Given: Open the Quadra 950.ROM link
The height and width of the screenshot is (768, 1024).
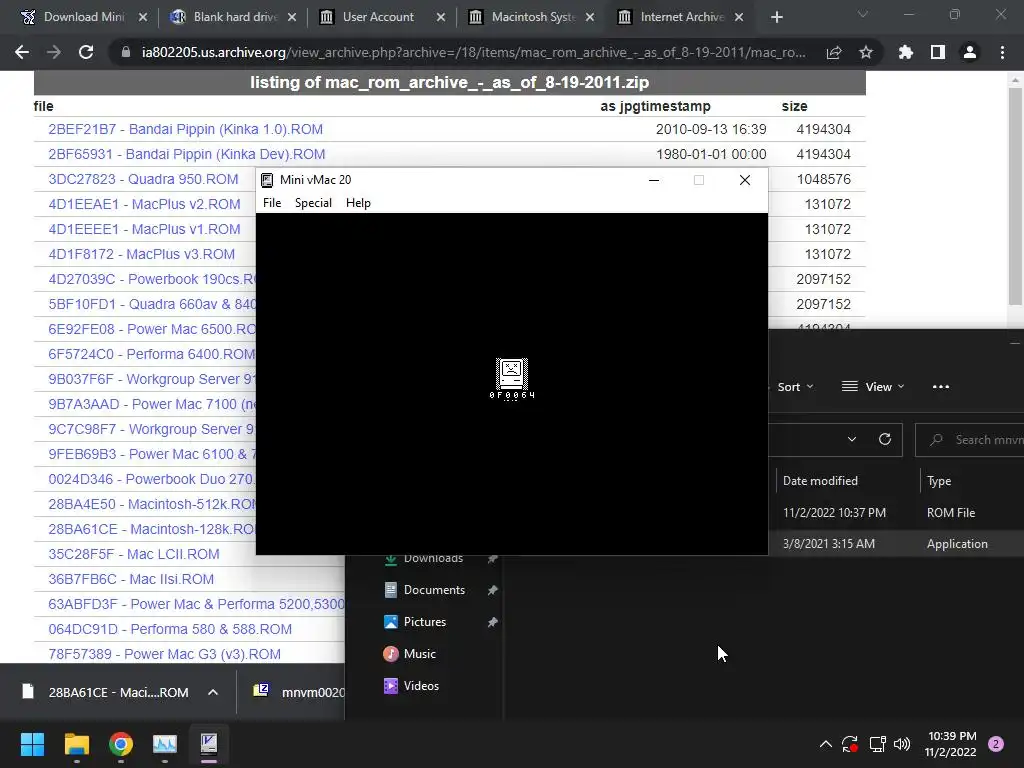Looking at the screenshot, I should (x=143, y=179).
